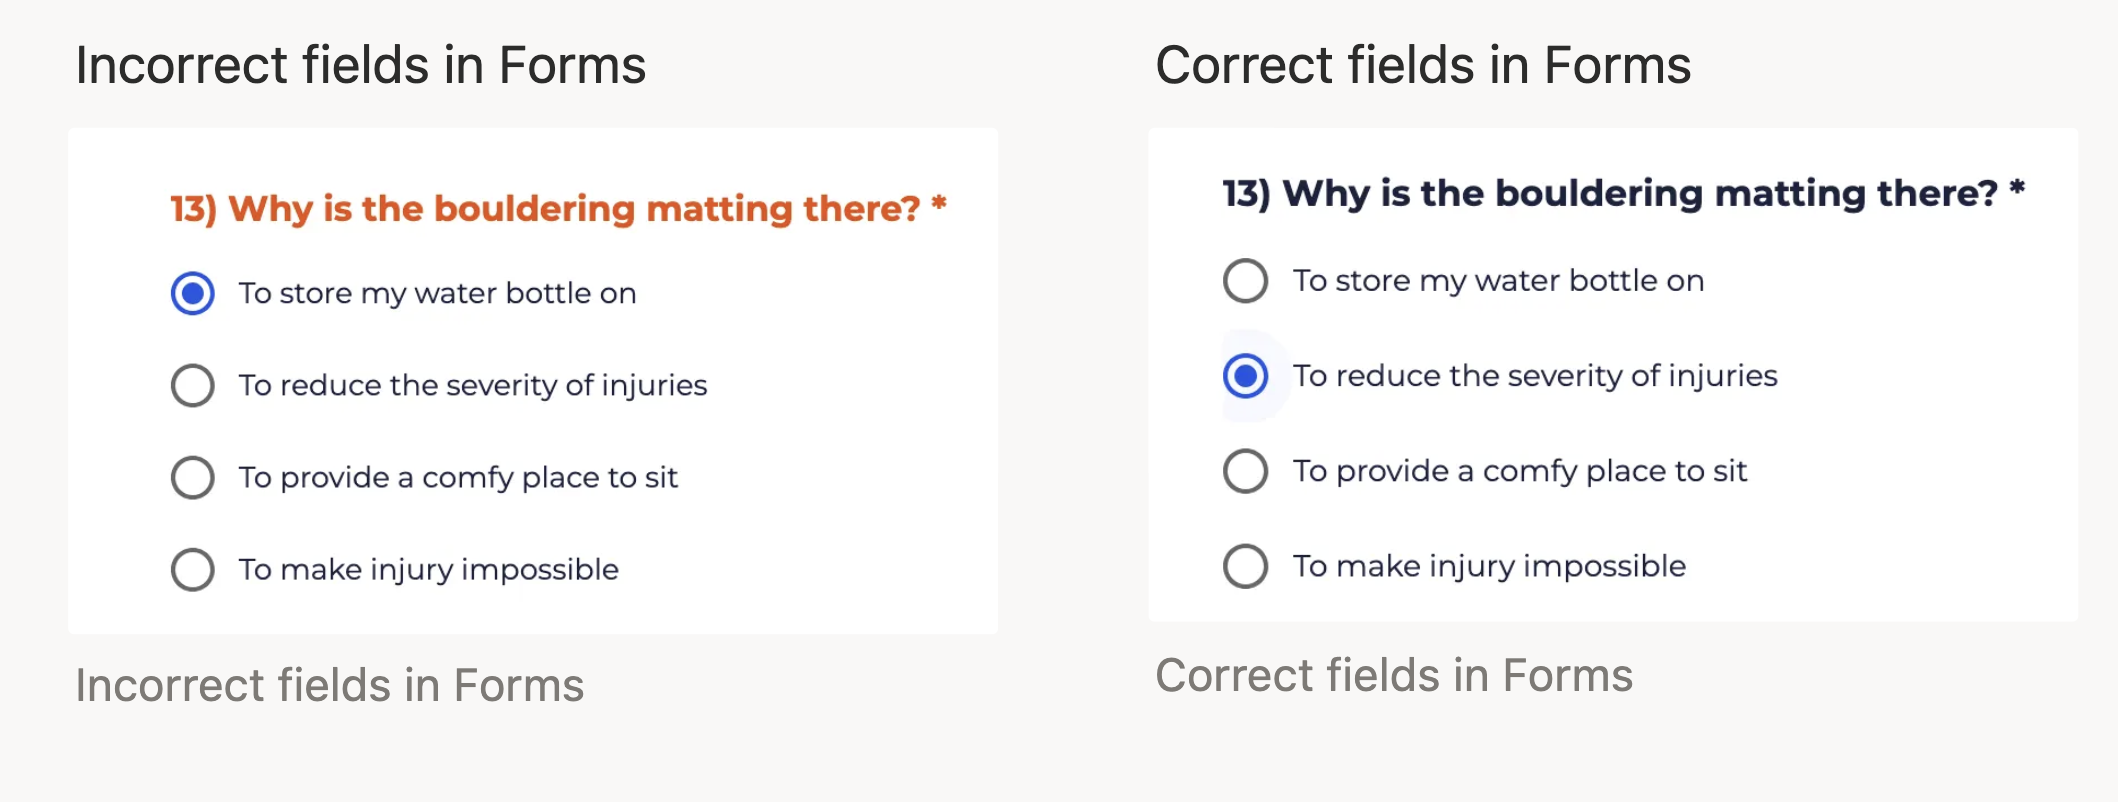Pick 'To make injury impossible' radio in incorrect form
The image size is (2118, 802).
[x=193, y=570]
